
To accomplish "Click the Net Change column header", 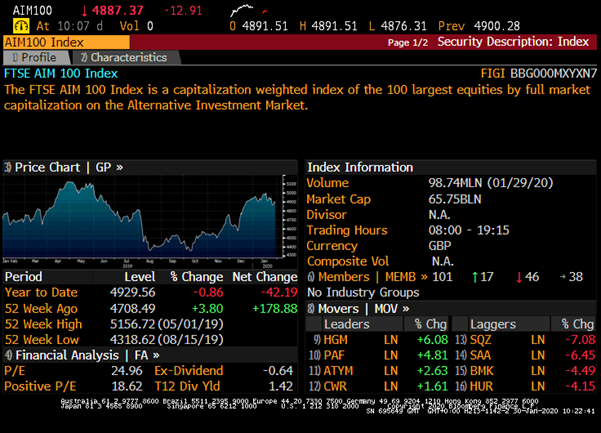I will pos(264,277).
